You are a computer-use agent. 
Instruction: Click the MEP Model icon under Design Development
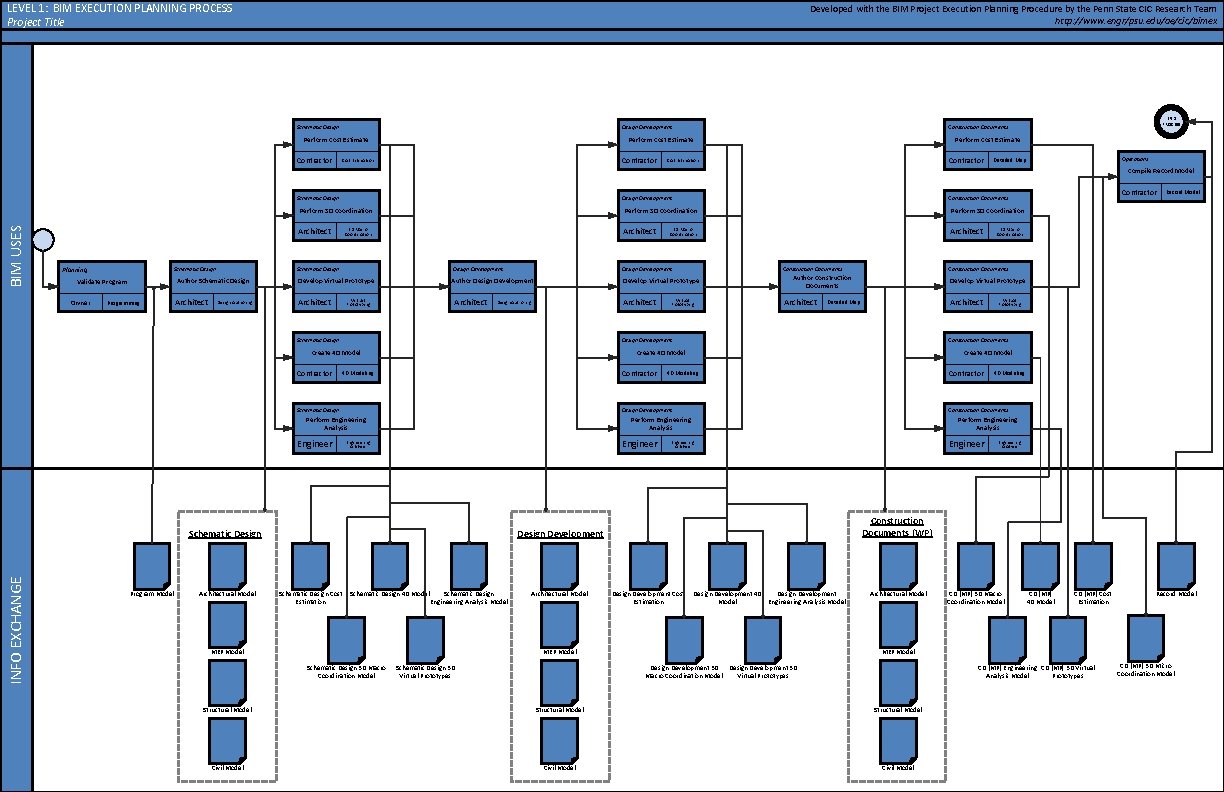(x=560, y=625)
